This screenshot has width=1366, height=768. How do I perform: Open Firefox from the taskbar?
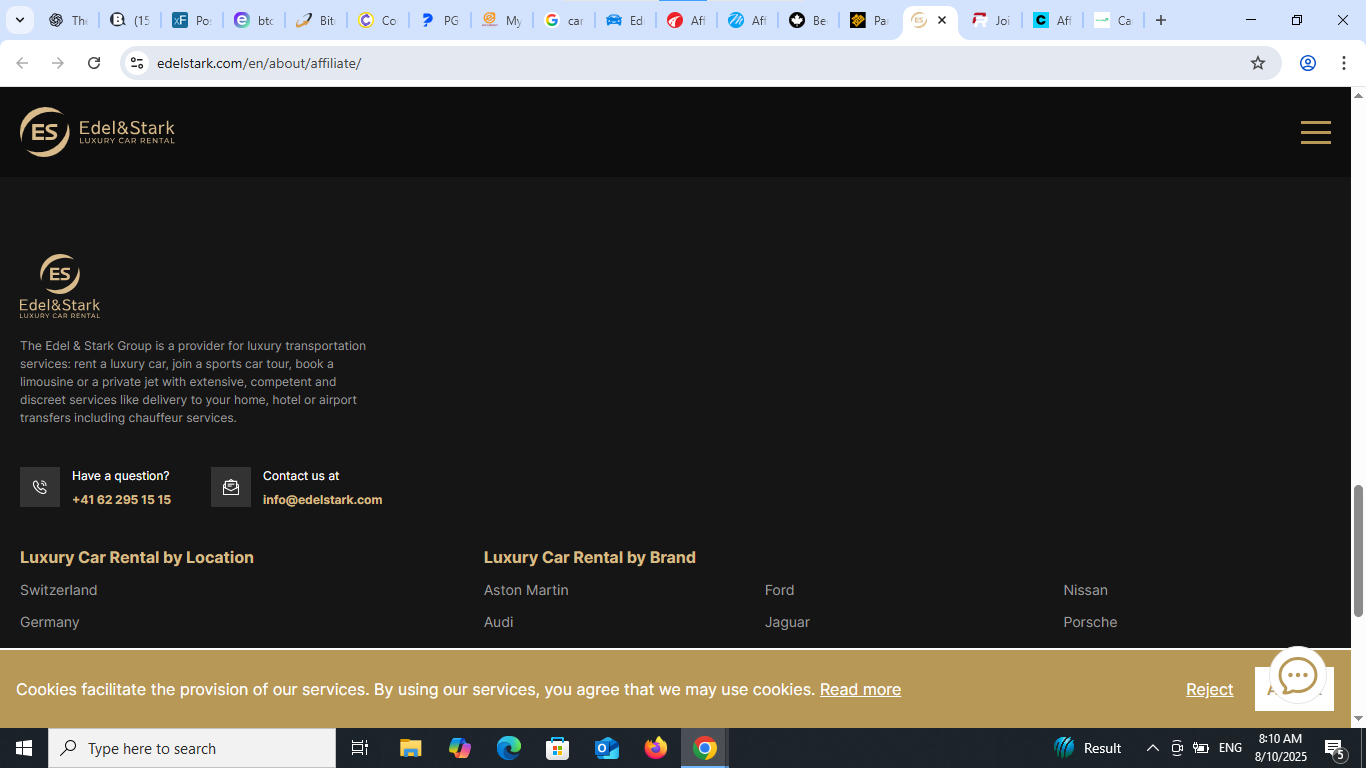(656, 748)
